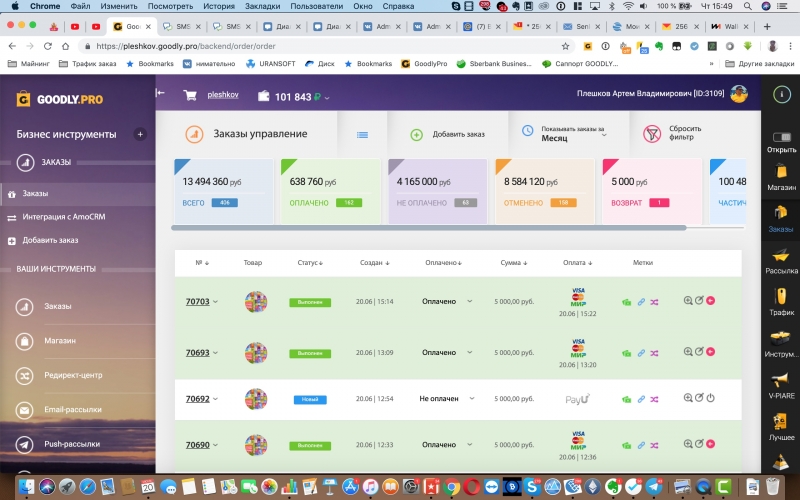Screen dimensions: 800x500
Task: Open the pleshkov shop link
Action: 223,94
